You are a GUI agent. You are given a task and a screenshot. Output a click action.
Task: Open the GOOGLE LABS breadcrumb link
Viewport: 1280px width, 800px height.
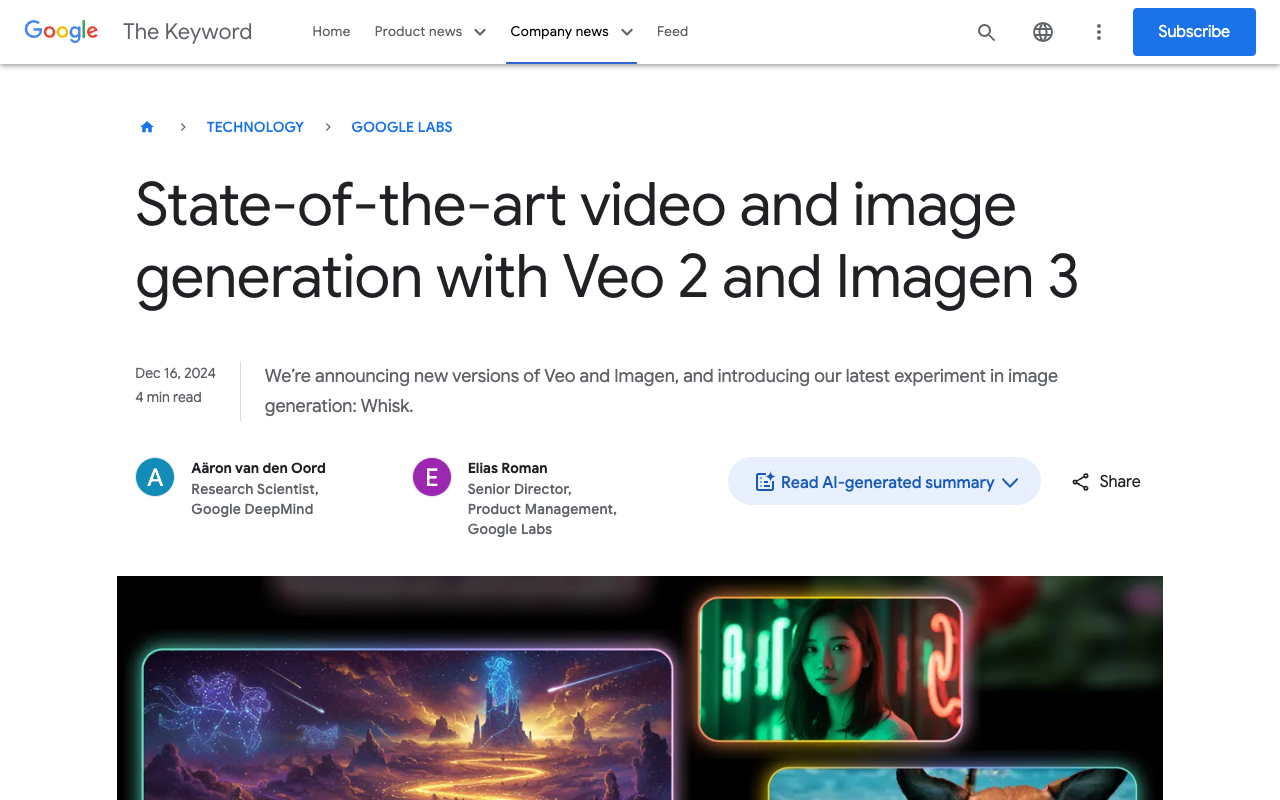pyautogui.click(x=401, y=126)
